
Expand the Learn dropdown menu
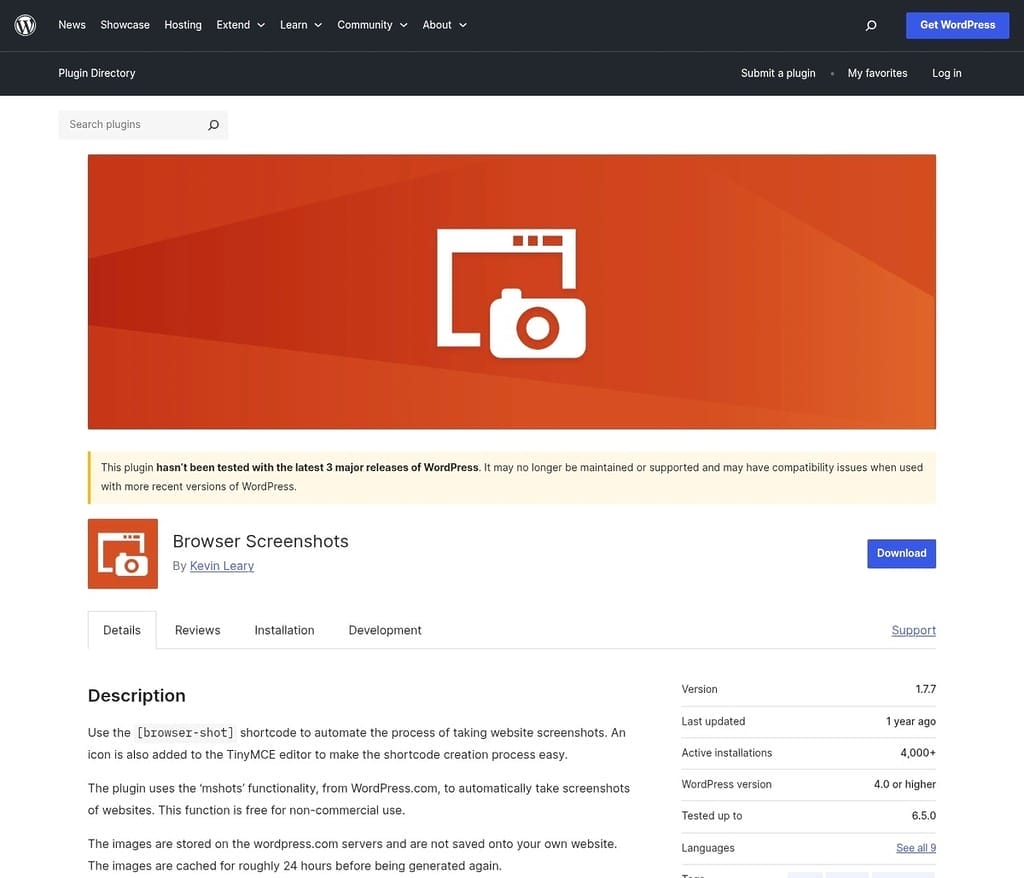301,25
